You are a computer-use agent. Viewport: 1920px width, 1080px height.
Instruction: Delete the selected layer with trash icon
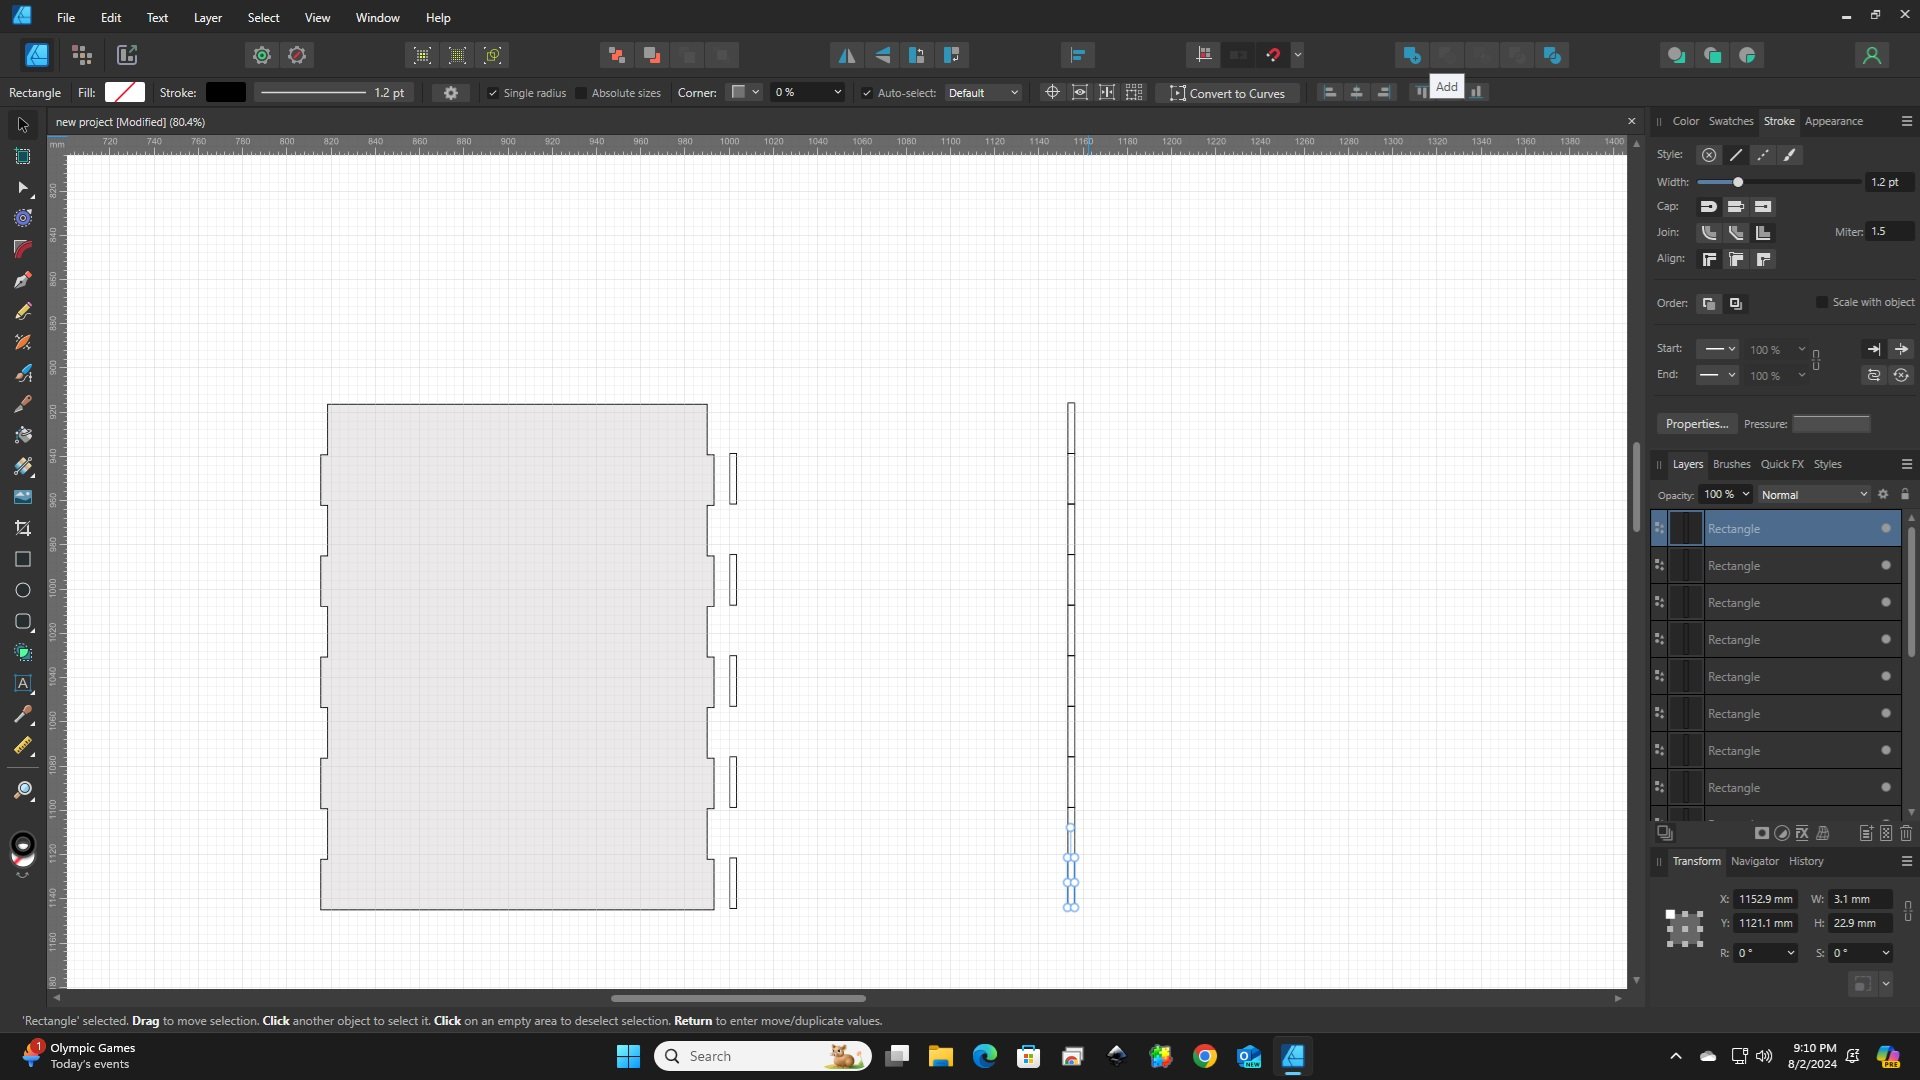pos(1906,833)
